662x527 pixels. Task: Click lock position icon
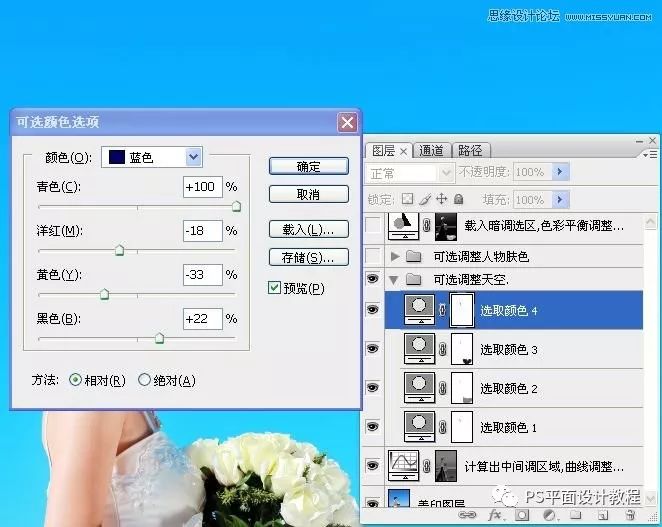(x=441, y=199)
